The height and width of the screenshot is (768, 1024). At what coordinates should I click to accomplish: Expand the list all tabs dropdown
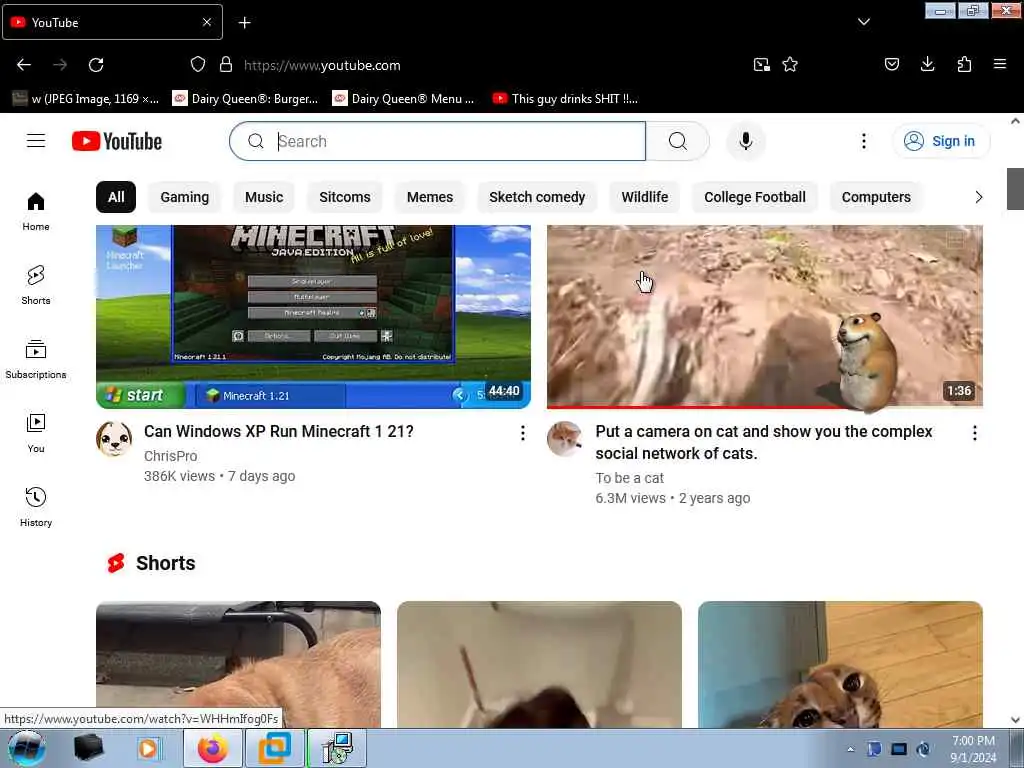(863, 22)
